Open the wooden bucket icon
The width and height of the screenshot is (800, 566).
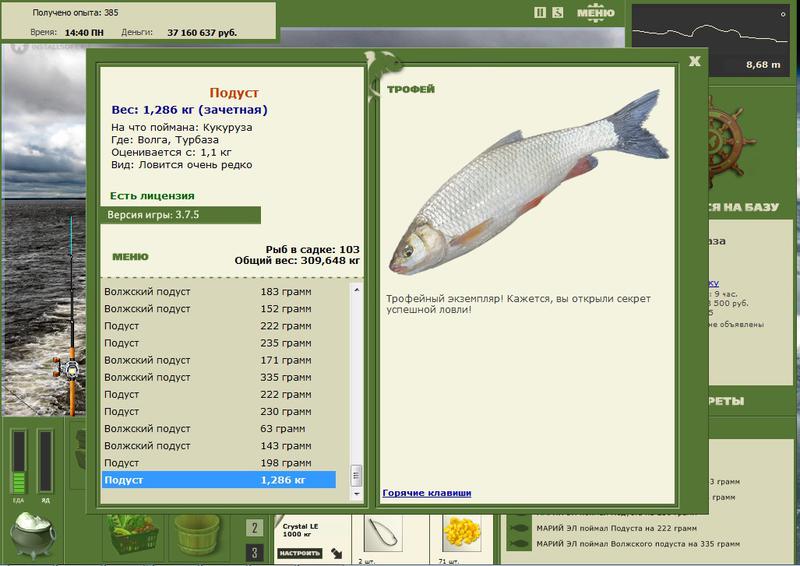click(197, 535)
